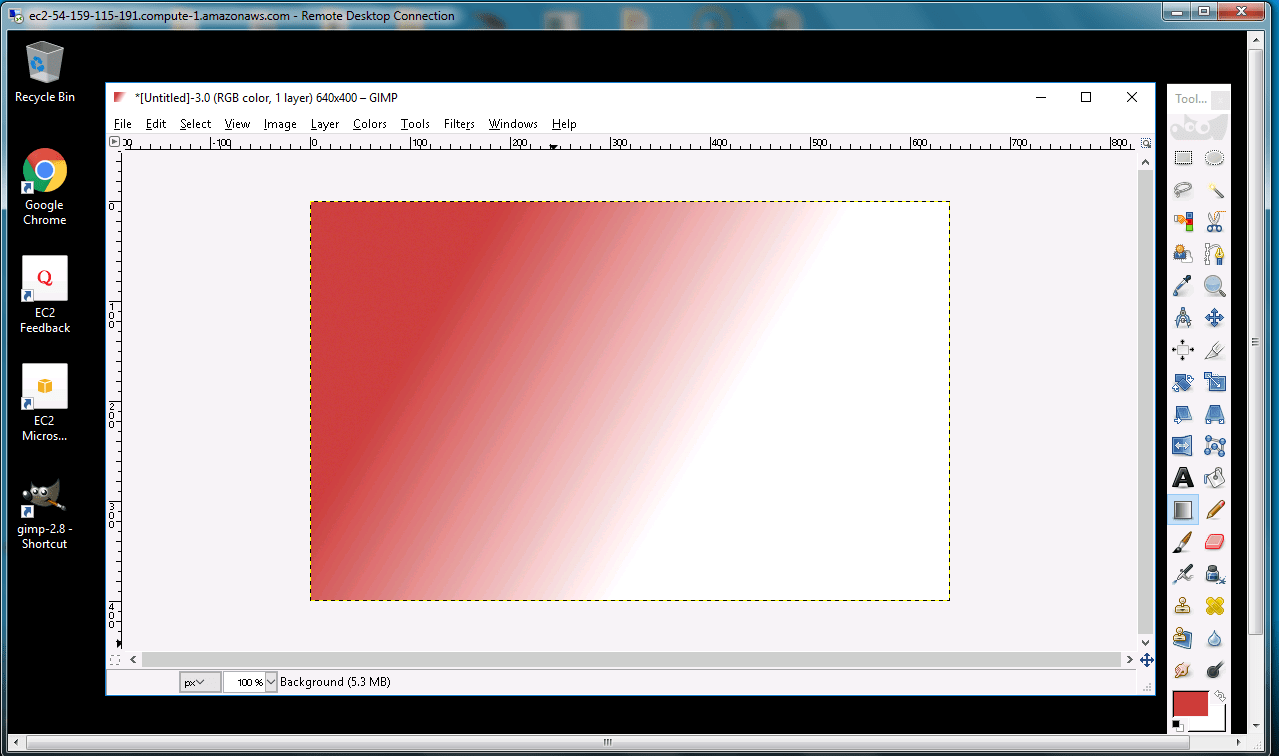The width and height of the screenshot is (1279, 756).
Task: Toggle the Quick Mask button
Action: pos(114,660)
